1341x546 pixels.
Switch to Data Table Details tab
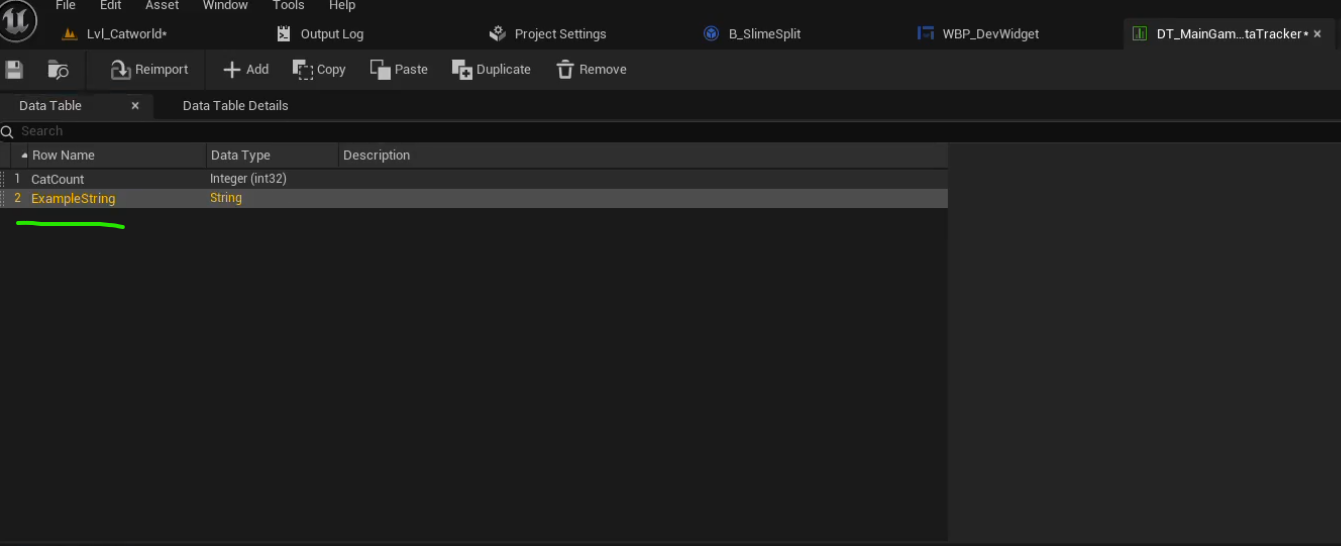pos(235,106)
